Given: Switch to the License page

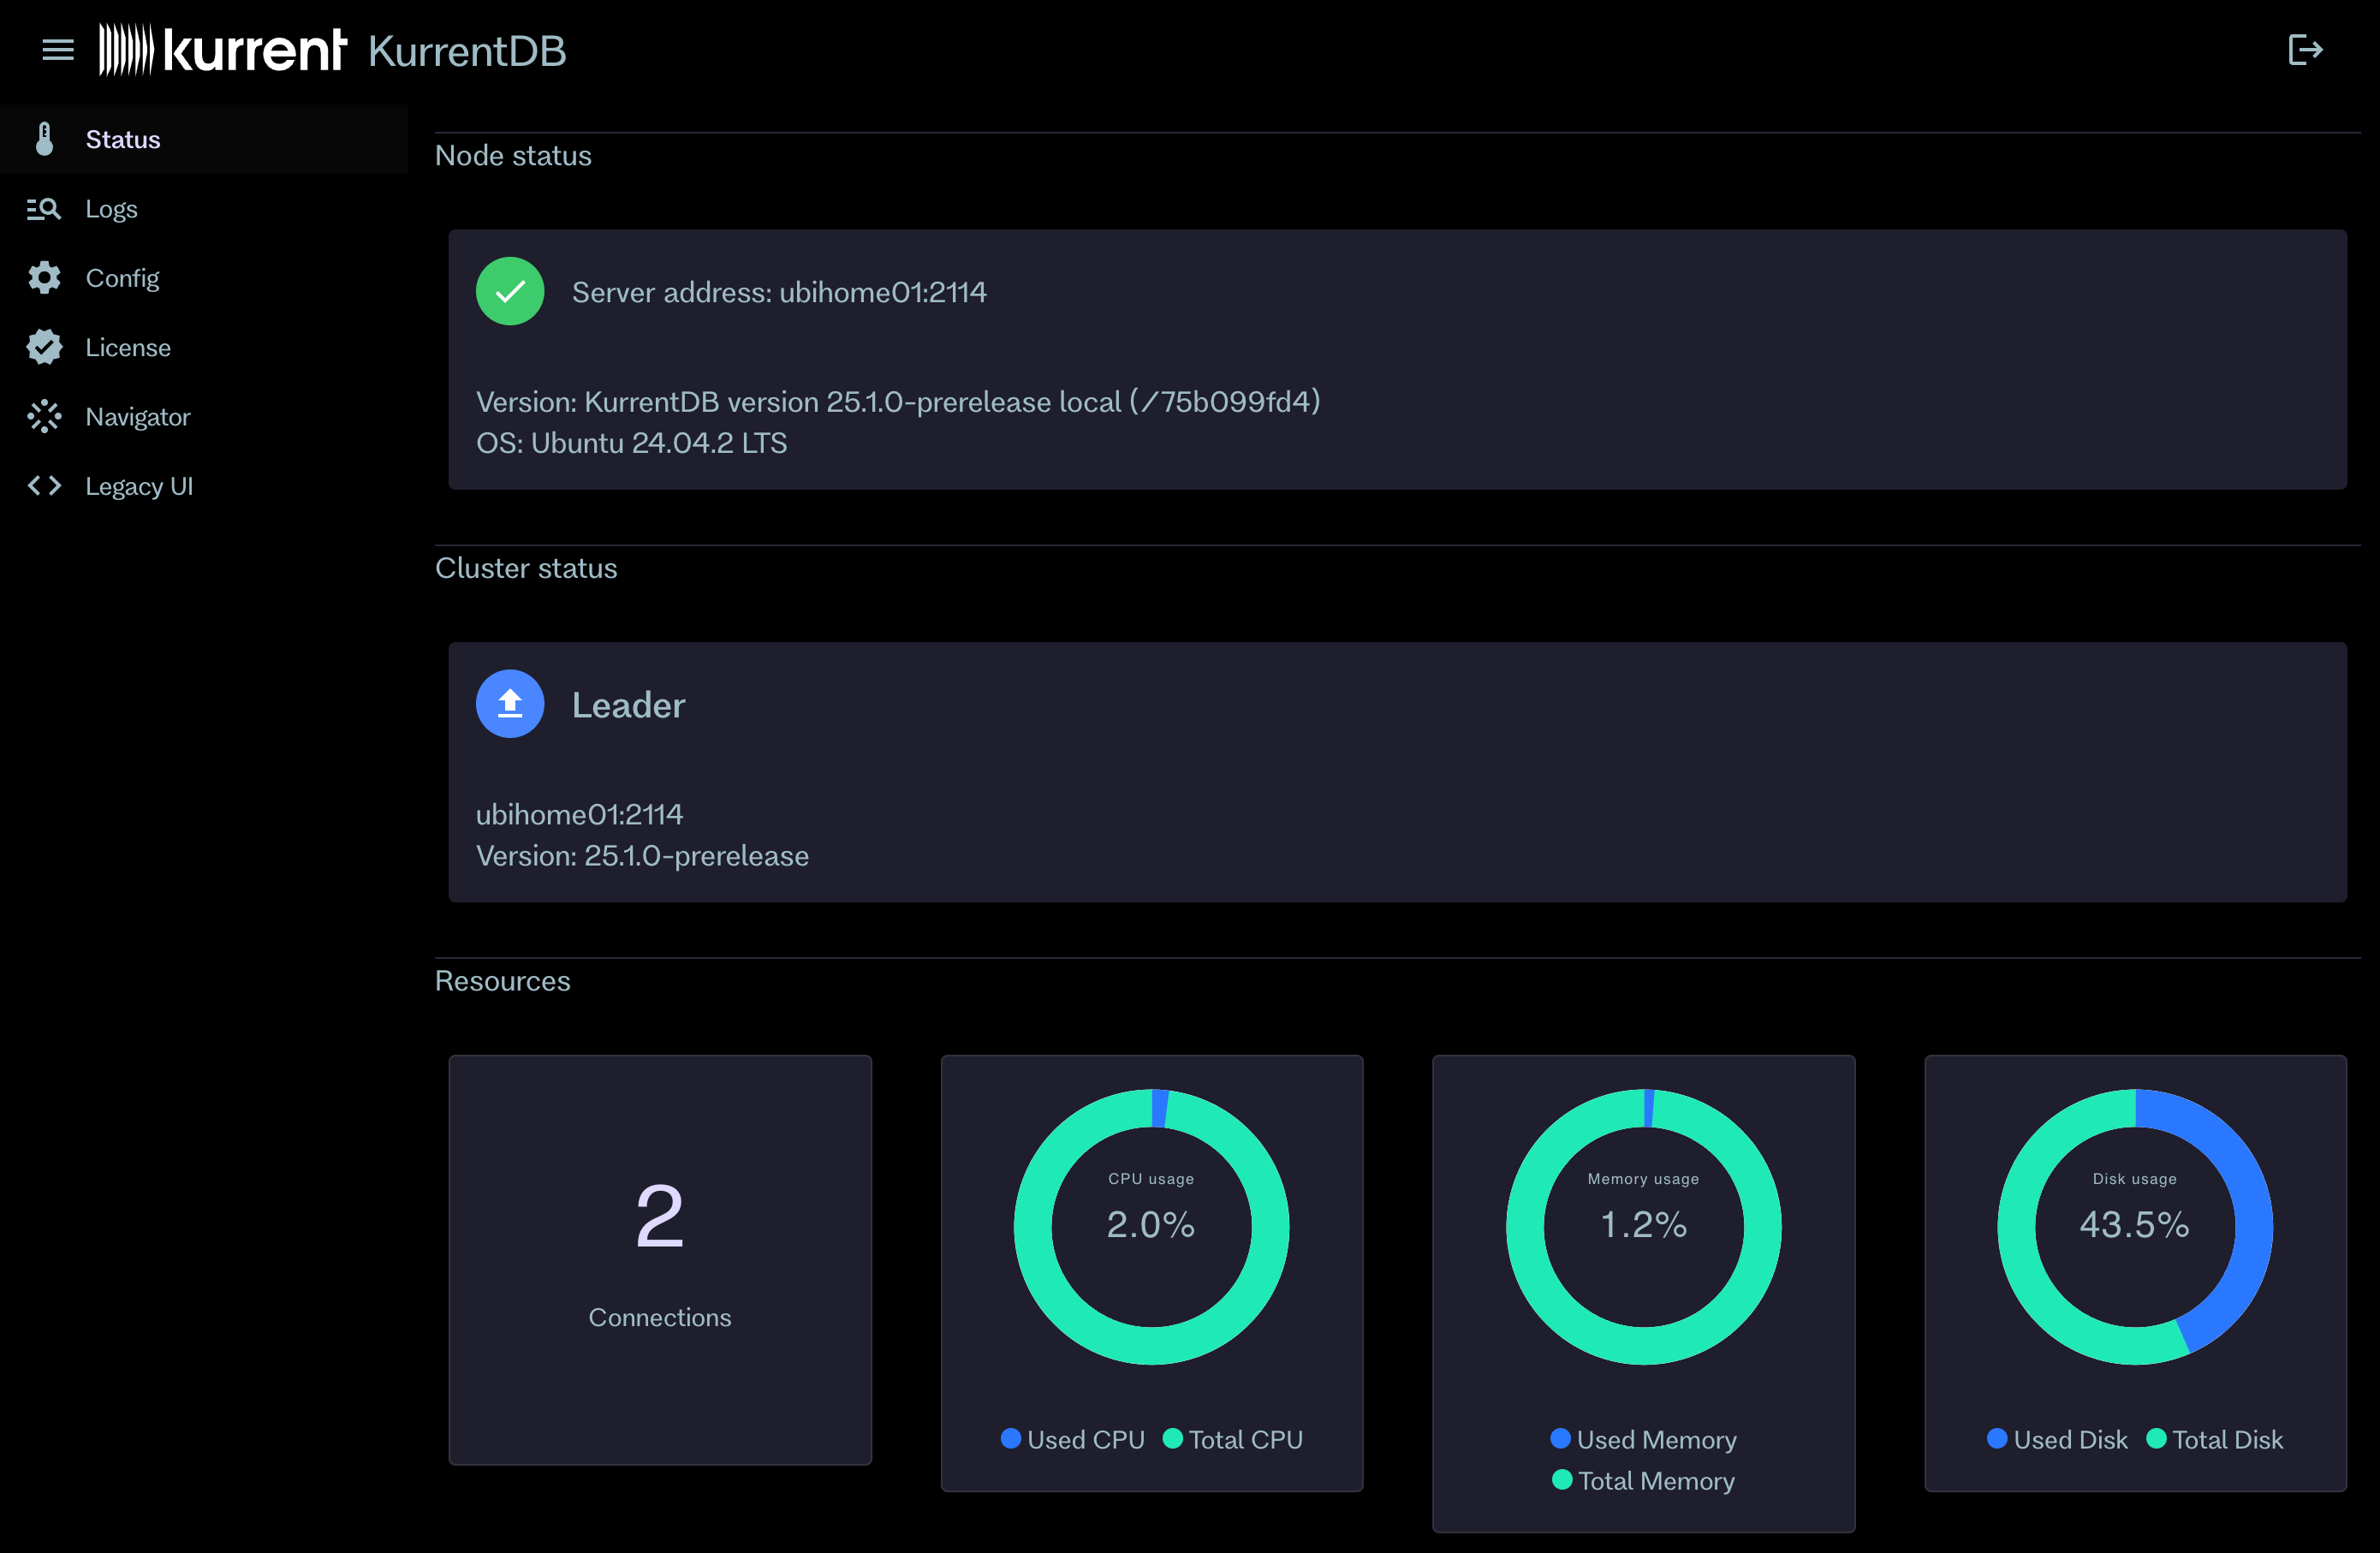Looking at the screenshot, I should coord(128,347).
